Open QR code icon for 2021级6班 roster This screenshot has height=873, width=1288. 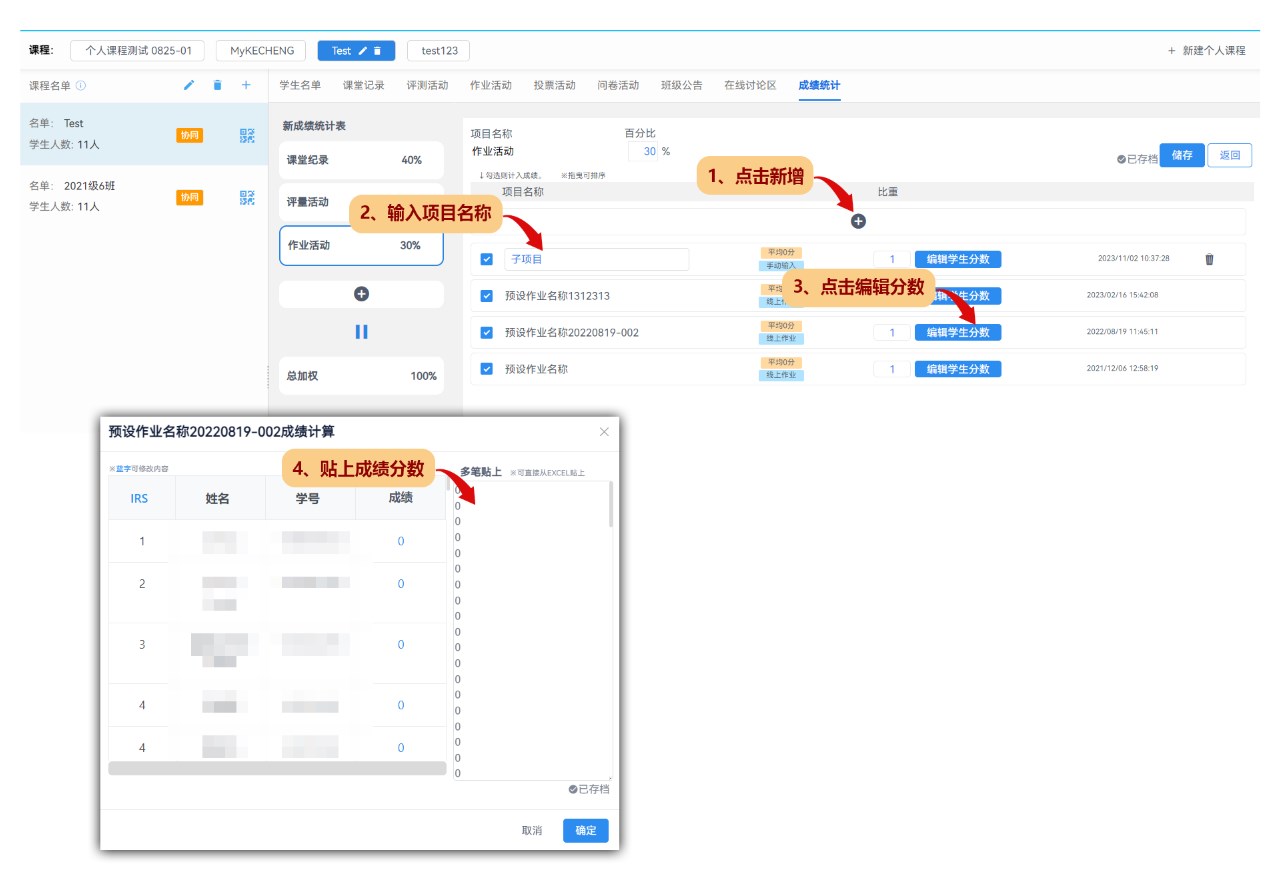tap(247, 198)
